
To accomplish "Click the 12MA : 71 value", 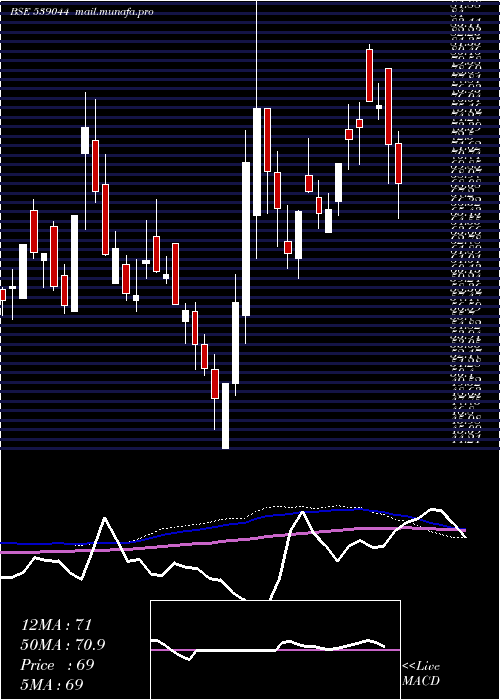I will click(x=56, y=624).
